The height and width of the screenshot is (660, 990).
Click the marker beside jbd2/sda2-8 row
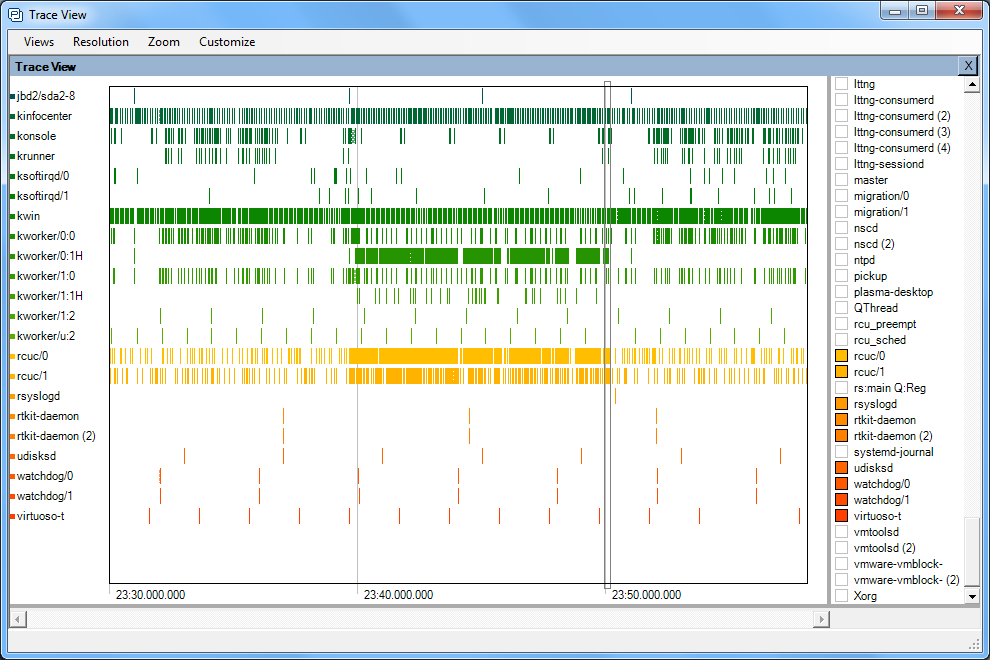tap(12, 96)
